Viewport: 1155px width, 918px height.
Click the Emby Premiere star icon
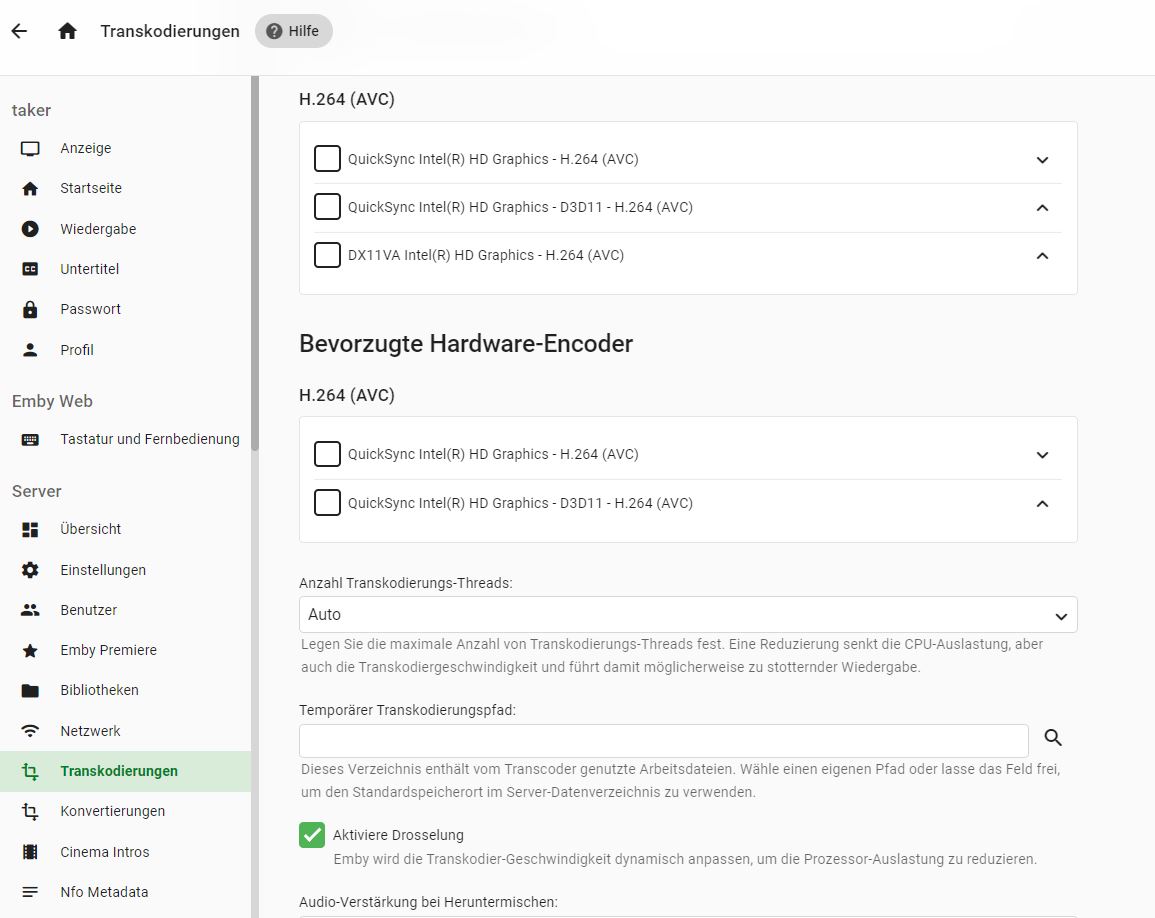[x=30, y=651]
